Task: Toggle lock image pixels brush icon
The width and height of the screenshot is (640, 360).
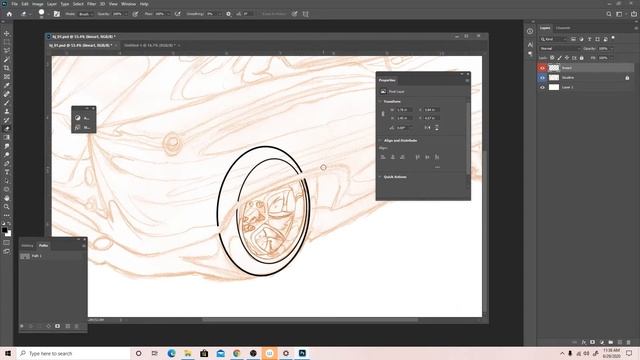Action: [559, 58]
